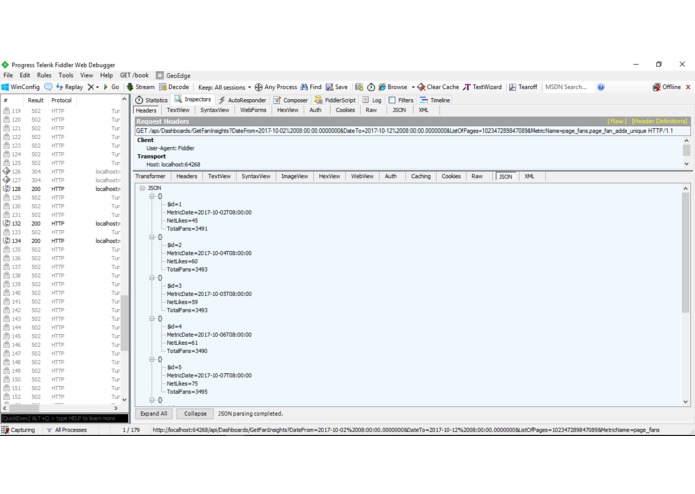Switch to the response Caching tab
Screen dimensions: 695x494
421,176
